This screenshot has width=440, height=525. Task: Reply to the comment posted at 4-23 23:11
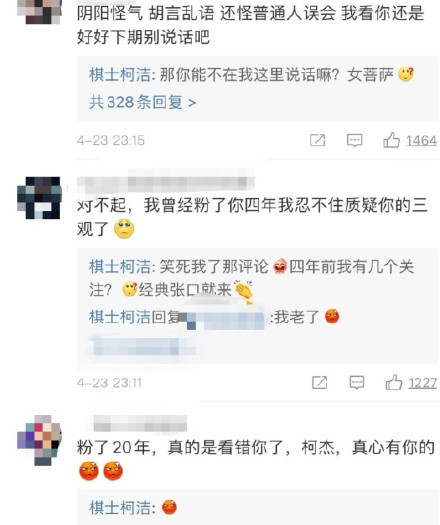coord(357,382)
